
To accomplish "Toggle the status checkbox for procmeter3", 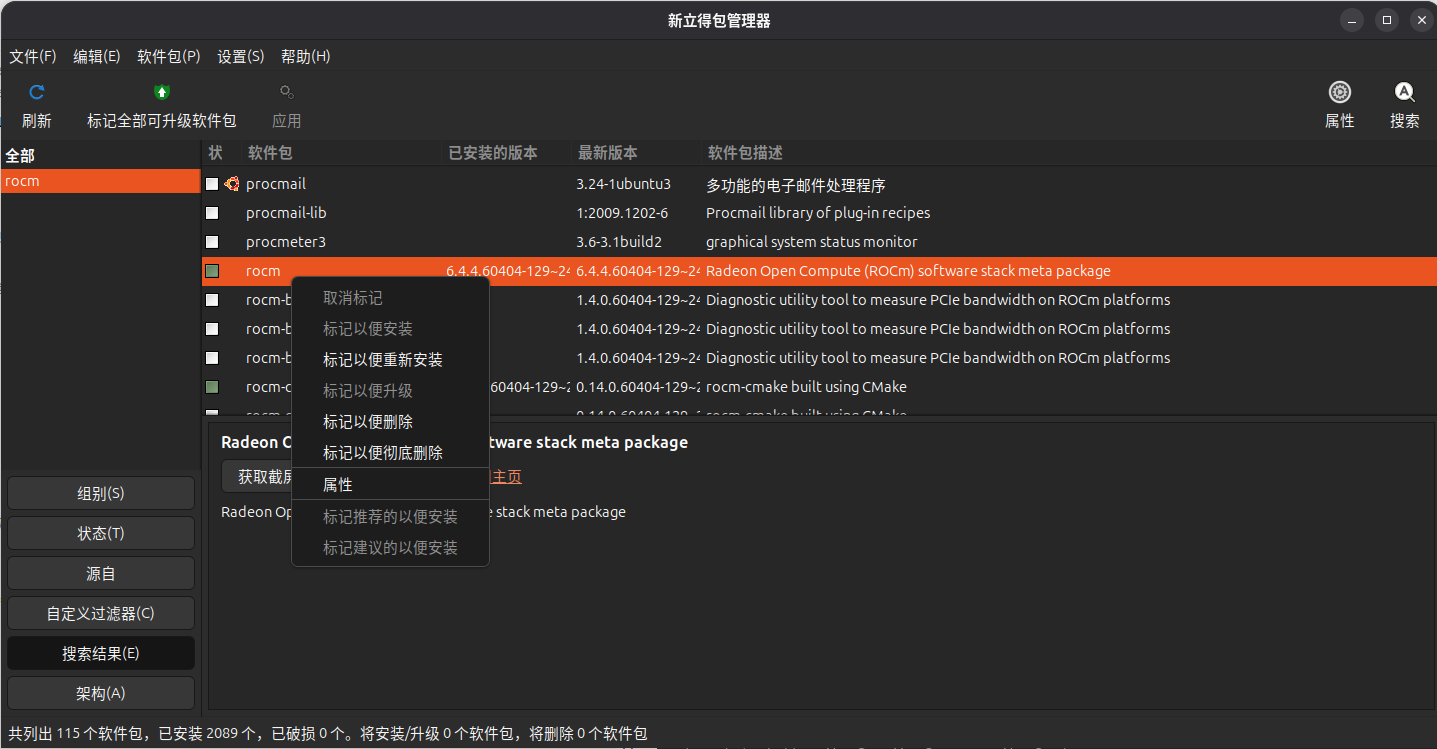I will pos(212,242).
